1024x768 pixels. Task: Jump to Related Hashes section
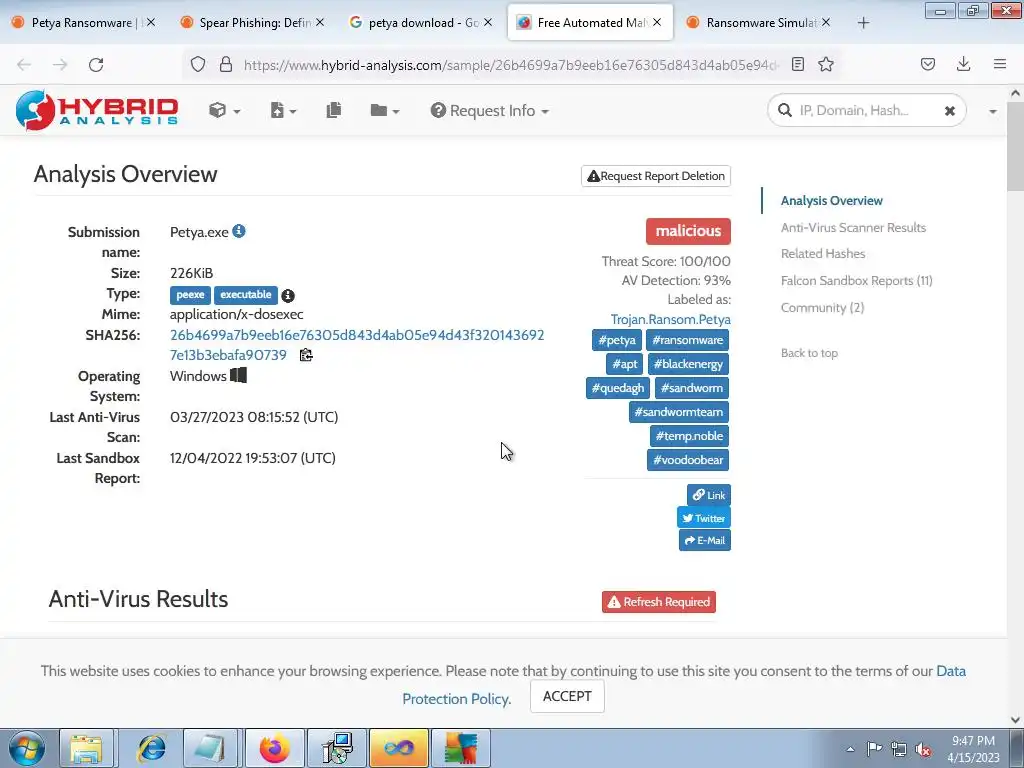(x=823, y=253)
